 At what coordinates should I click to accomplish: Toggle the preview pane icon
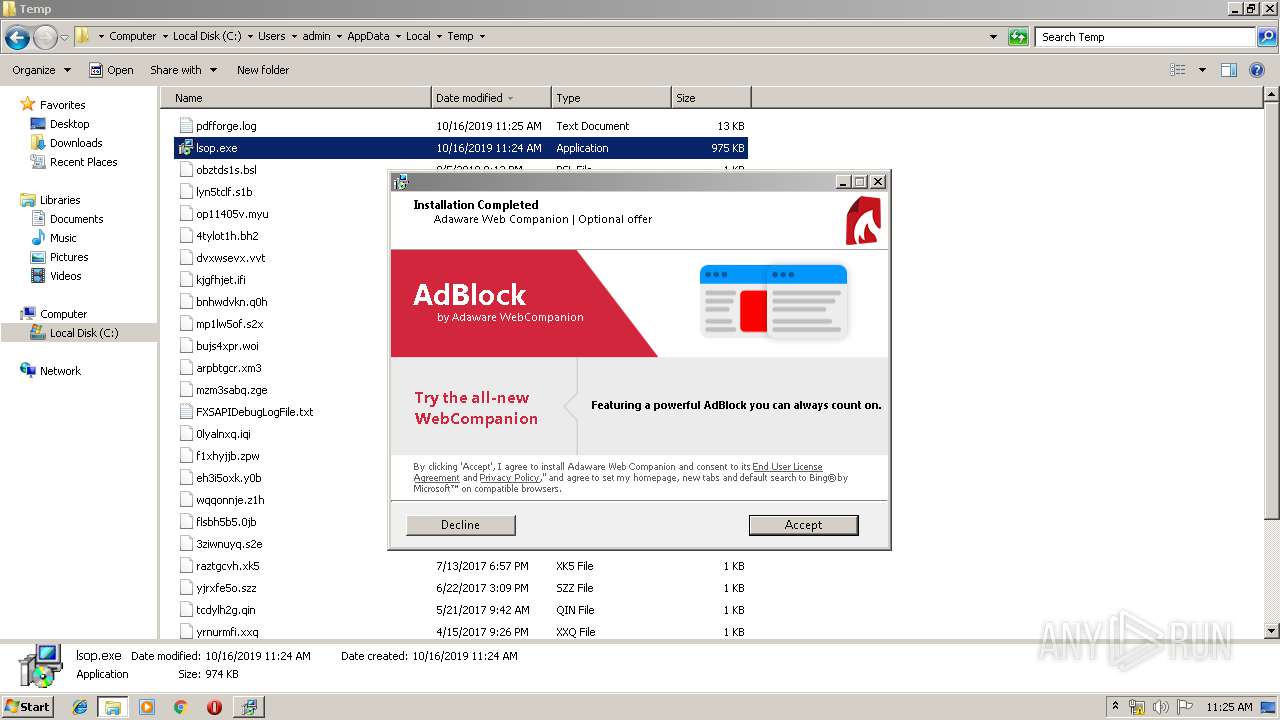[1229, 70]
